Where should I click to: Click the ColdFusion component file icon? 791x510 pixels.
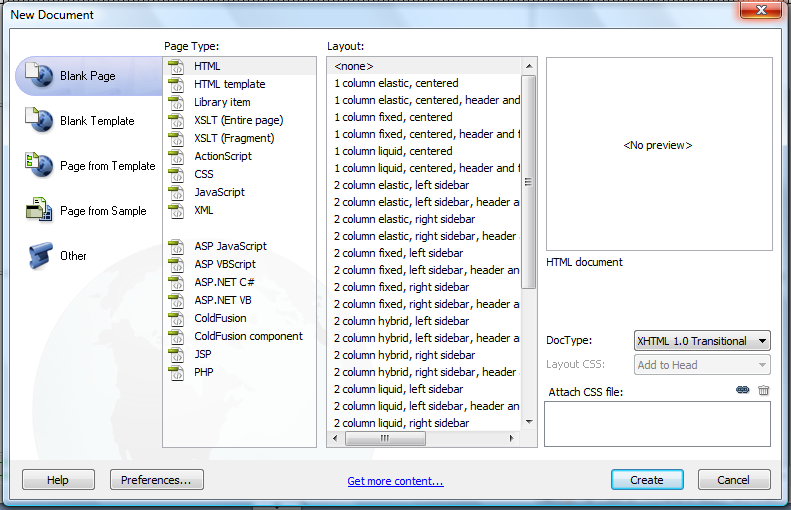tap(176, 336)
